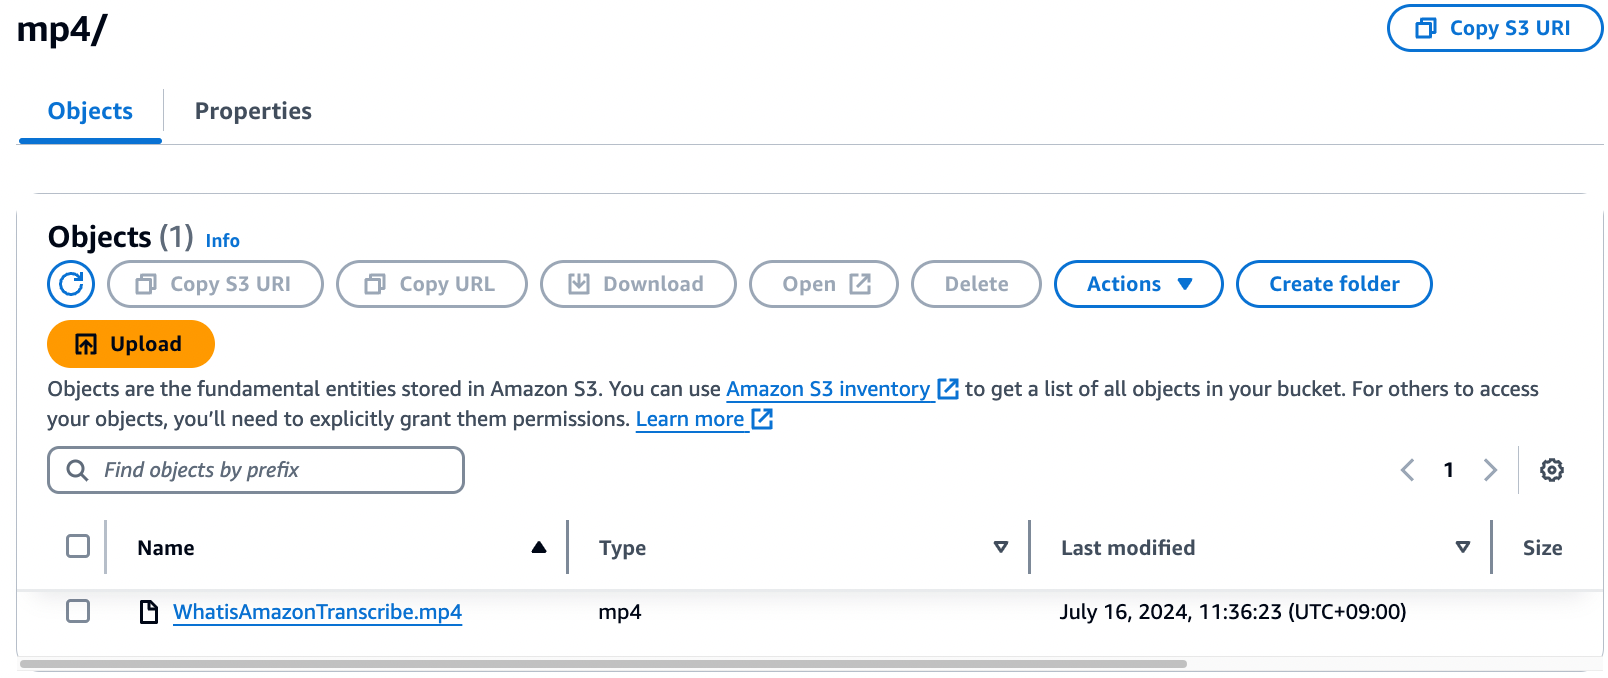Viewport: 1608px width, 678px height.
Task: Toggle the select all objects checkbox
Action: 78,546
